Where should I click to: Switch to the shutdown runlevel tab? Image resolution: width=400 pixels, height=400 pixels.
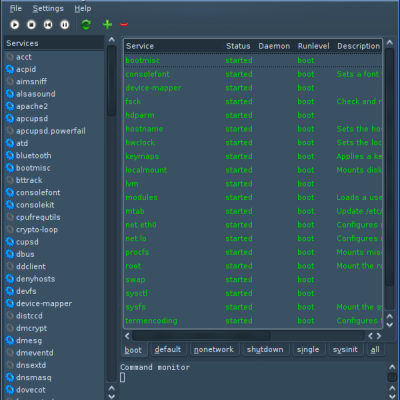coord(265,350)
